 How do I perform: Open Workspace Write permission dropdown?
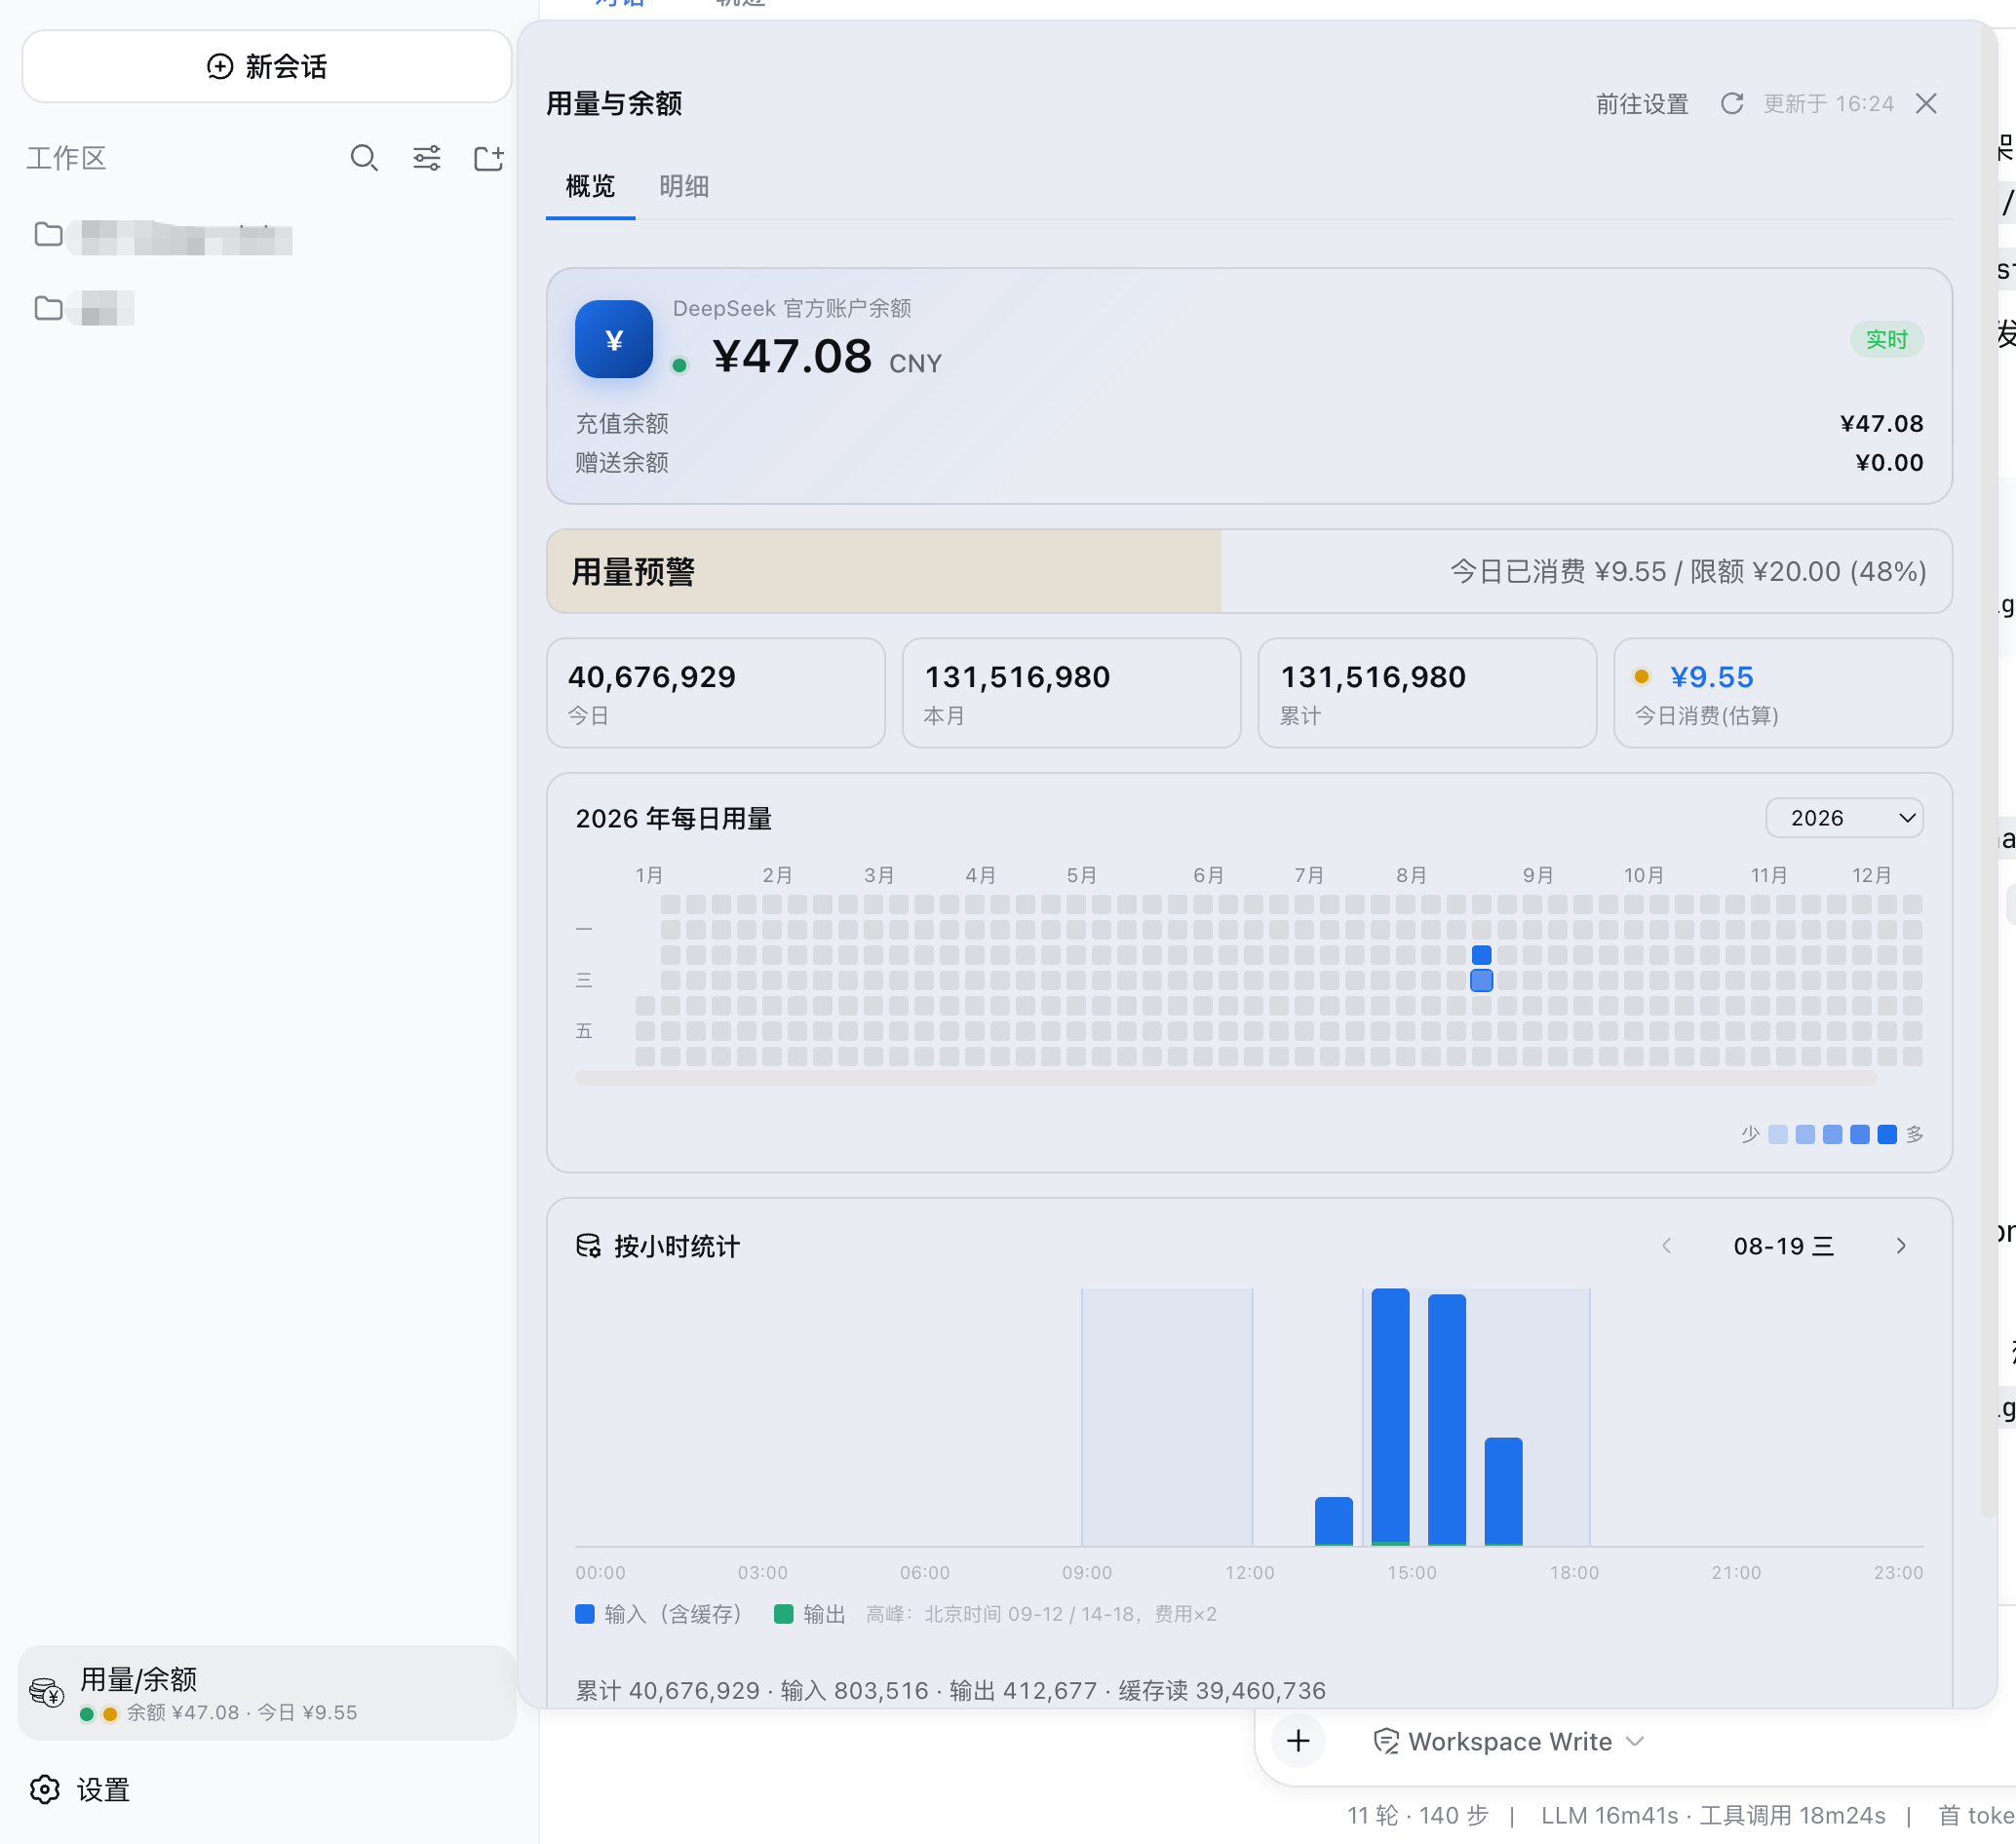coord(1508,1742)
